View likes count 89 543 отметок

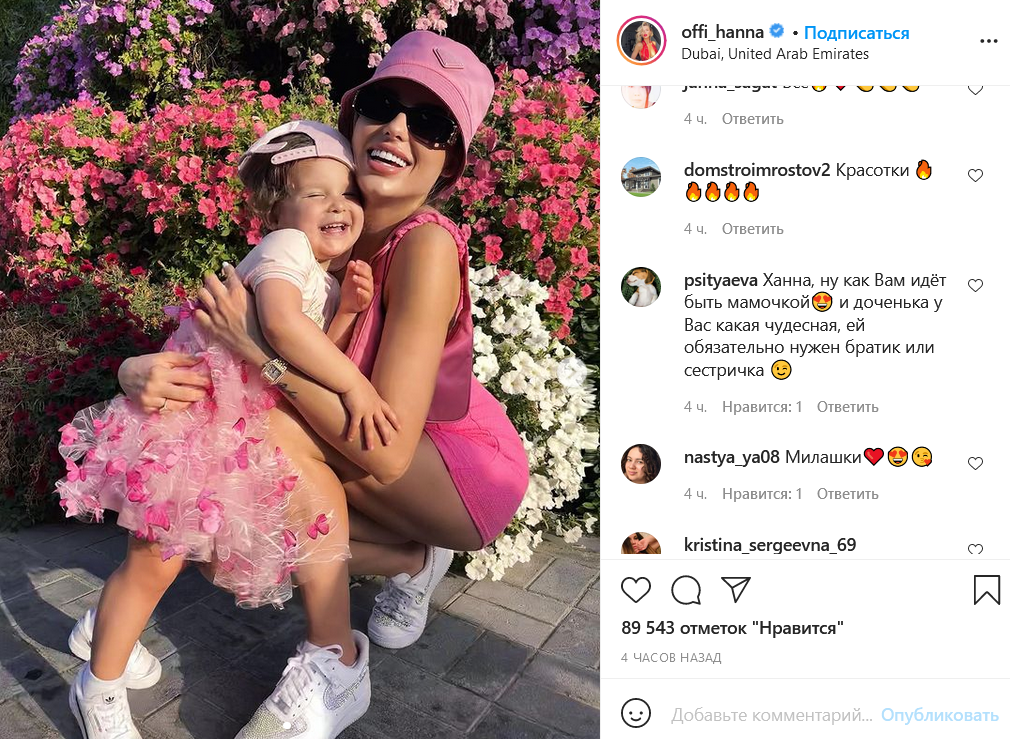tap(732, 628)
